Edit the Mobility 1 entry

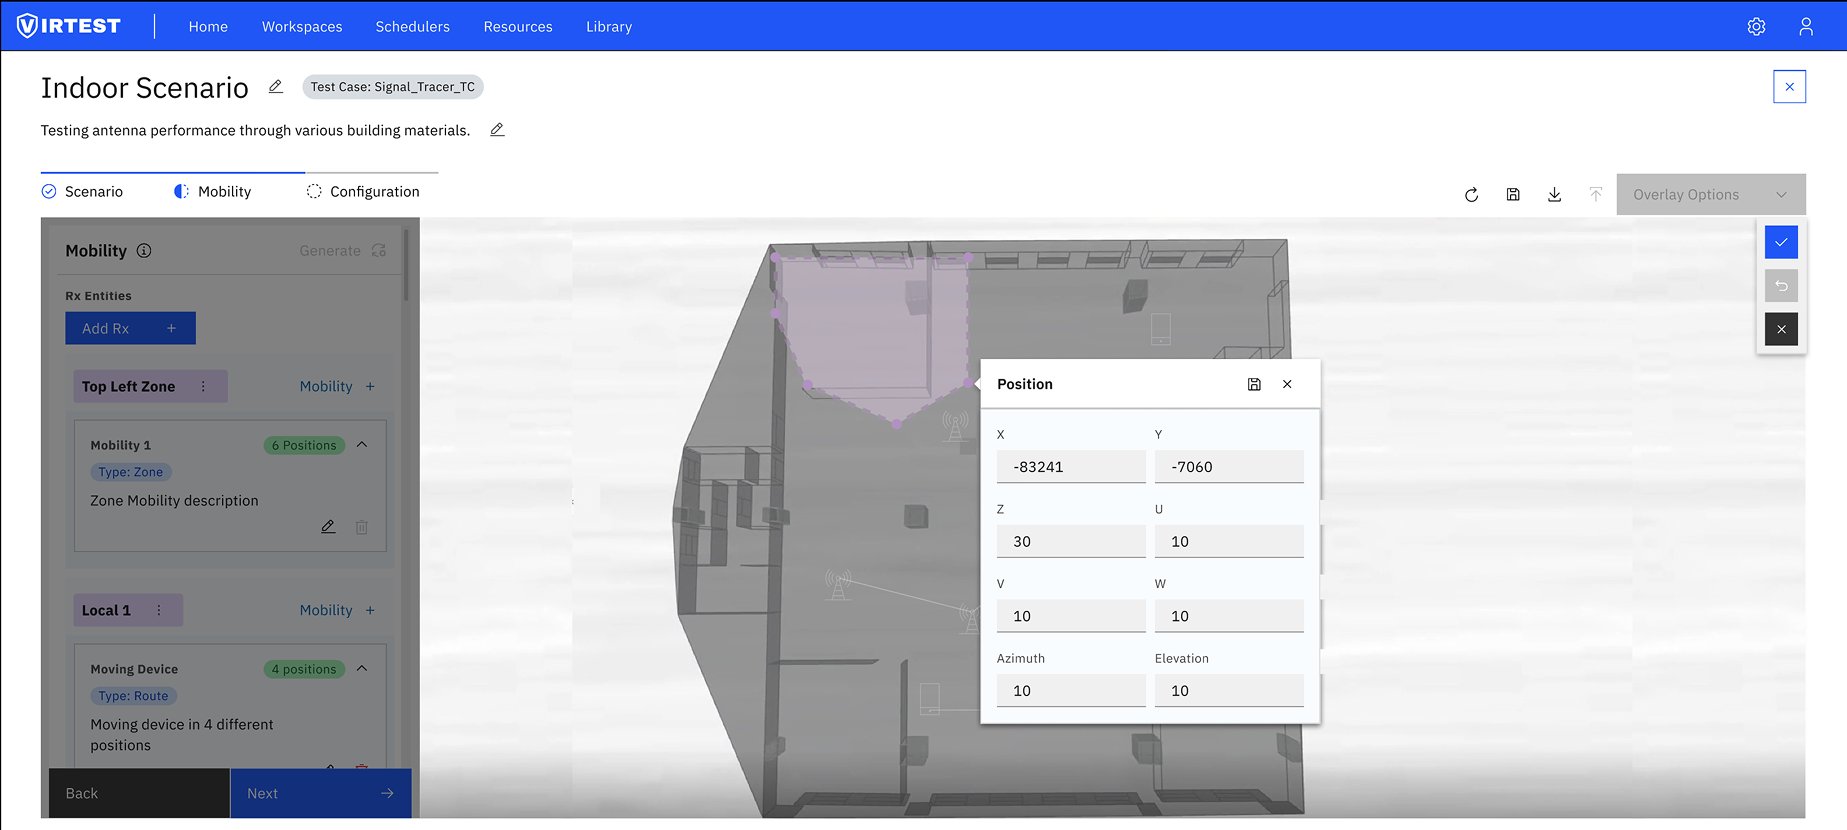click(x=328, y=527)
